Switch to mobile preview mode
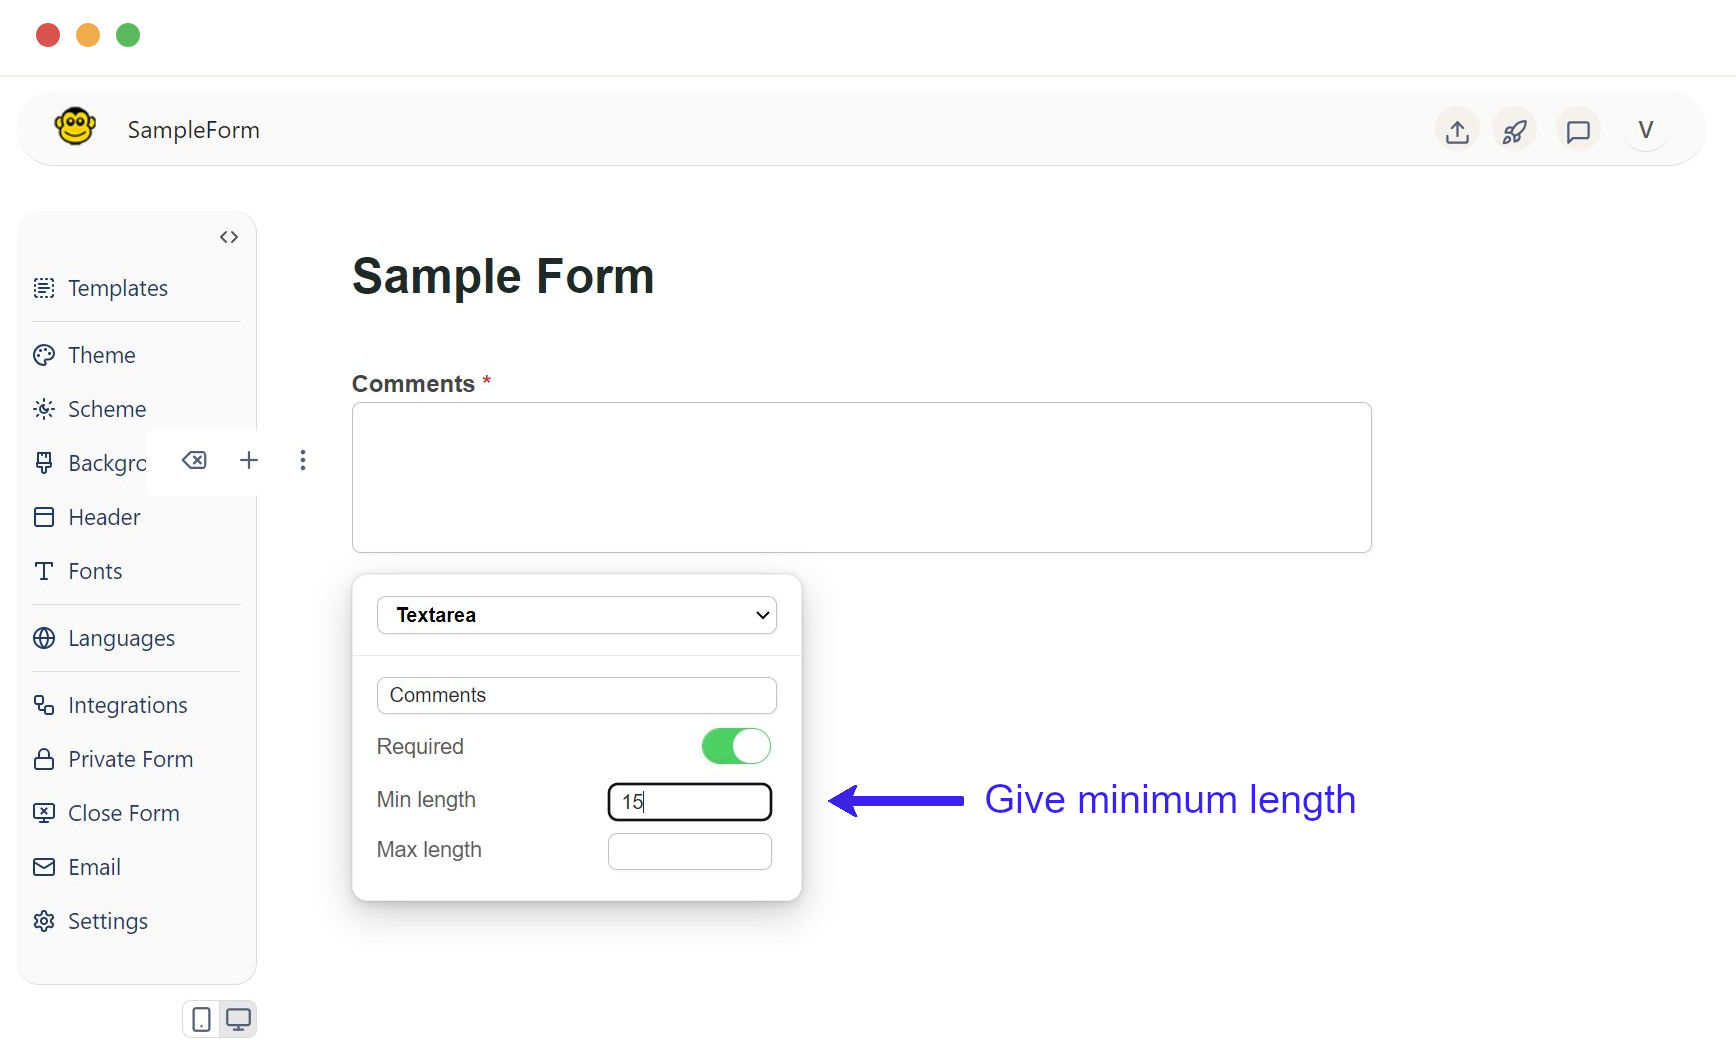Viewport: 1736px width, 1040px height. [201, 1018]
